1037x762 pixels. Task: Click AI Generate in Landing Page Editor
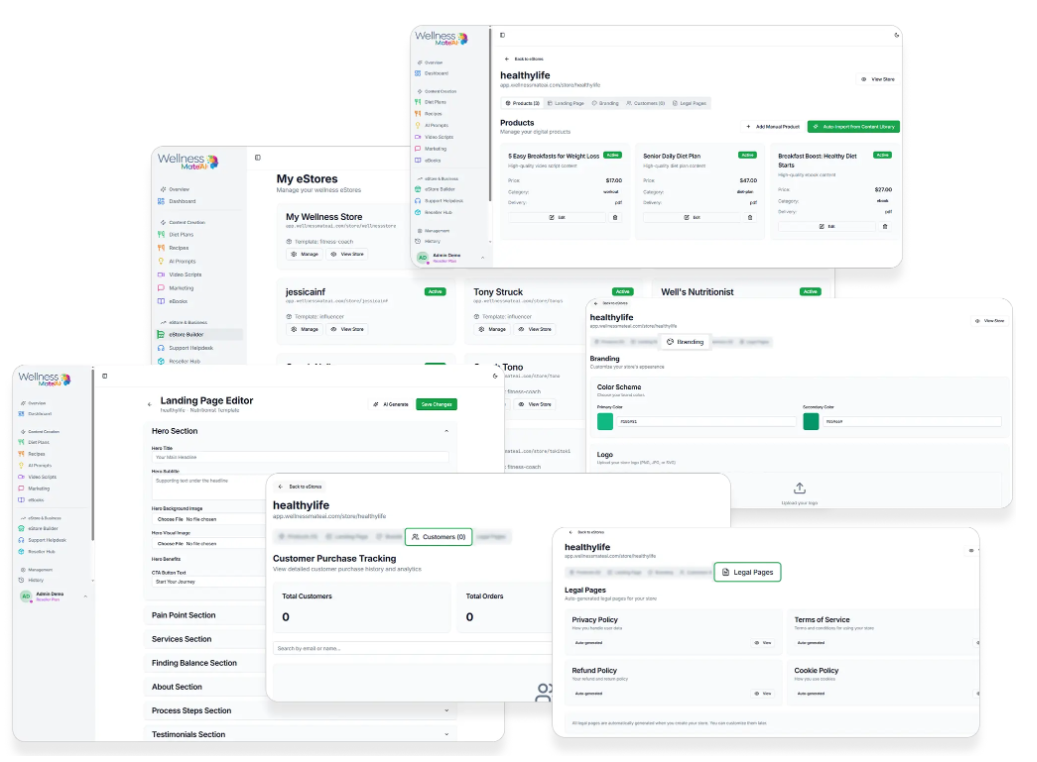click(391, 404)
